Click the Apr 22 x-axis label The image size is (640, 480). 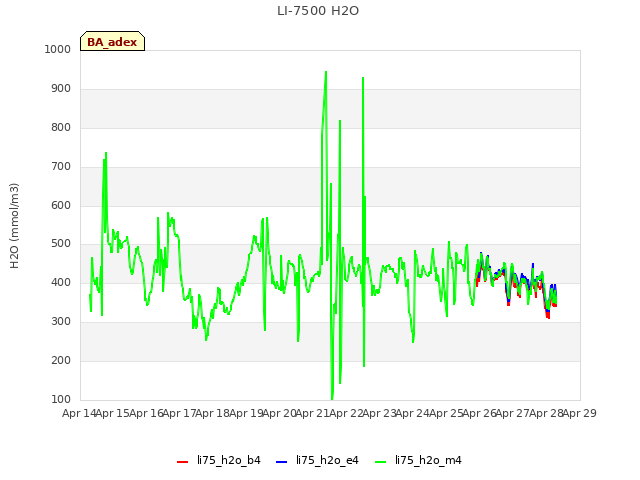(x=346, y=413)
